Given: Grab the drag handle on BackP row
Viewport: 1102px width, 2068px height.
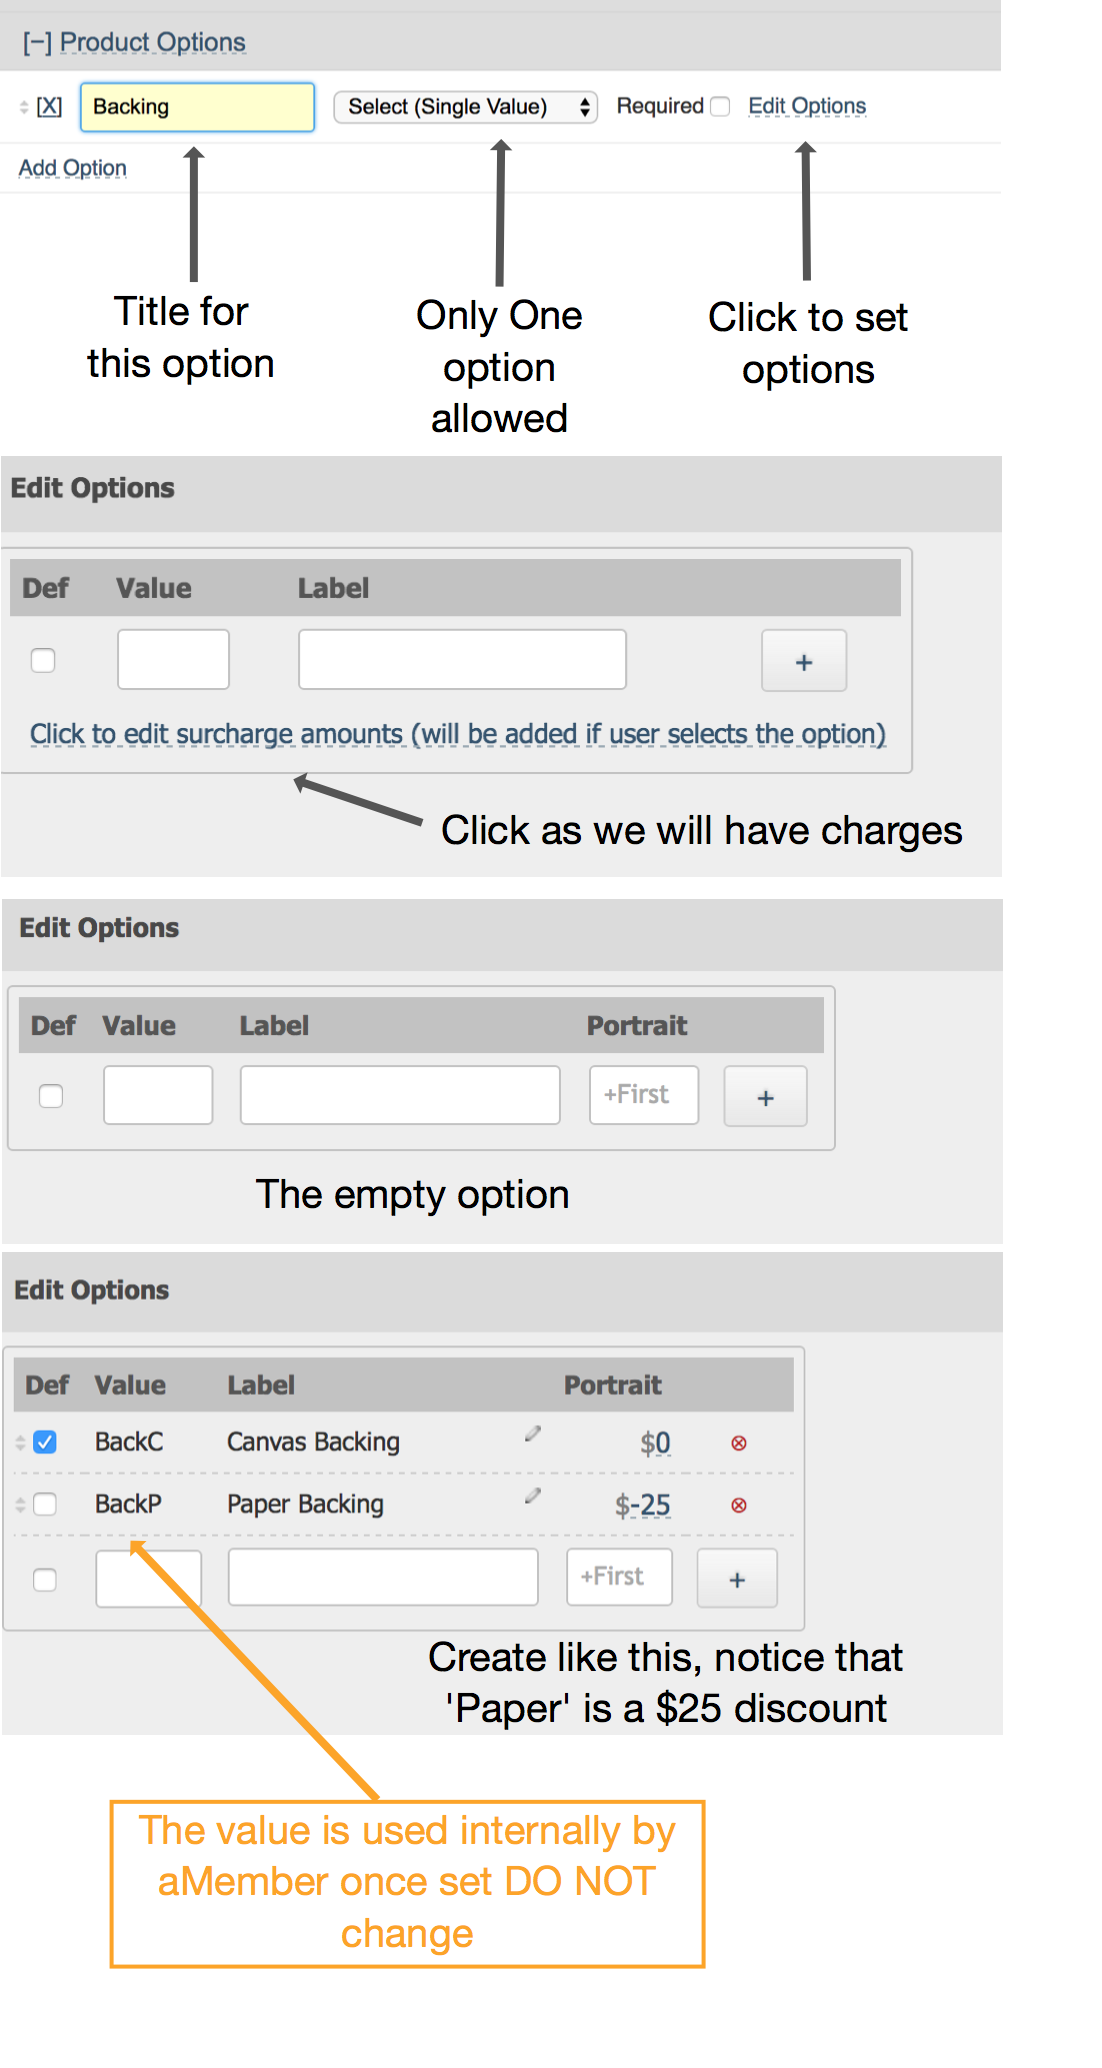Looking at the screenshot, I should tap(20, 1504).
